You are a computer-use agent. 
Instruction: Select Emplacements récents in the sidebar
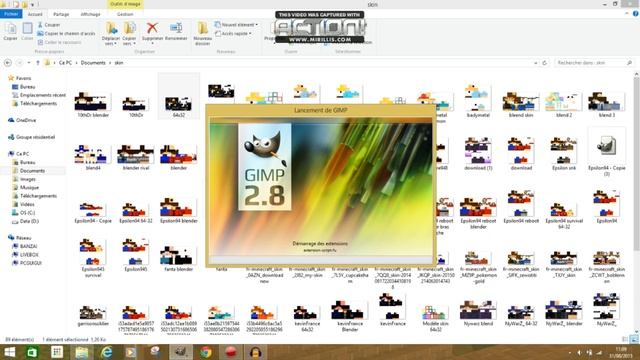[x=39, y=95]
